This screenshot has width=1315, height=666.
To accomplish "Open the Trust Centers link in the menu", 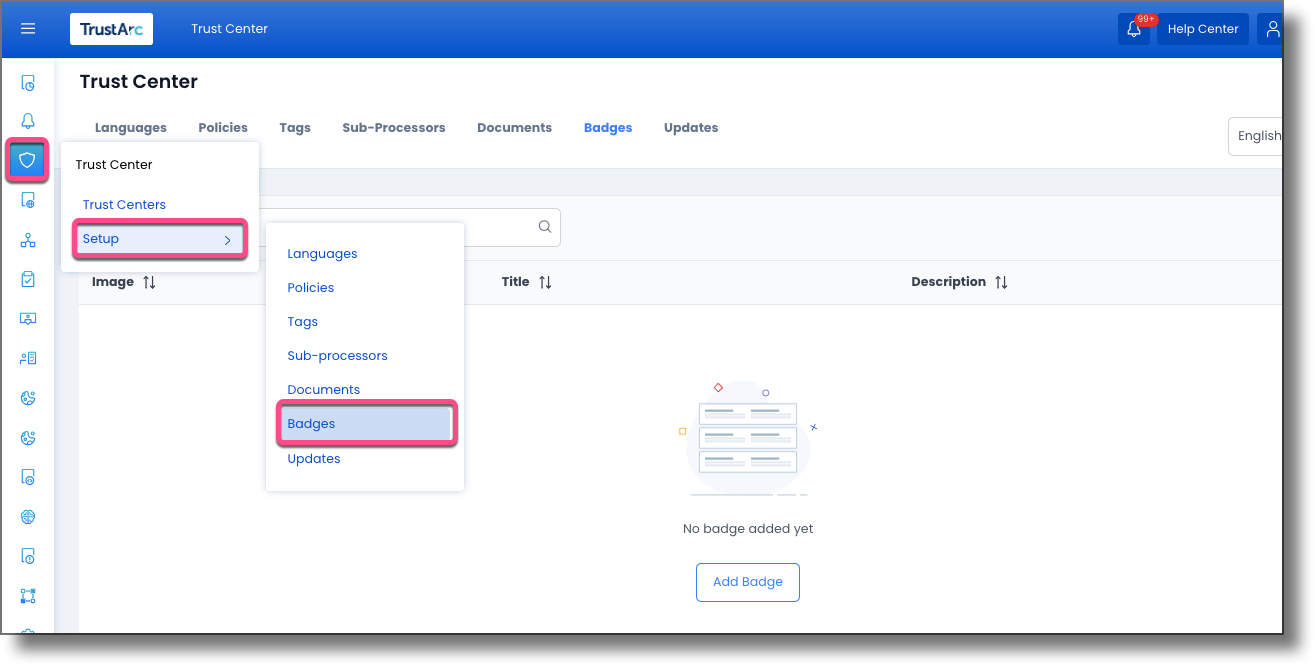I will [x=124, y=204].
